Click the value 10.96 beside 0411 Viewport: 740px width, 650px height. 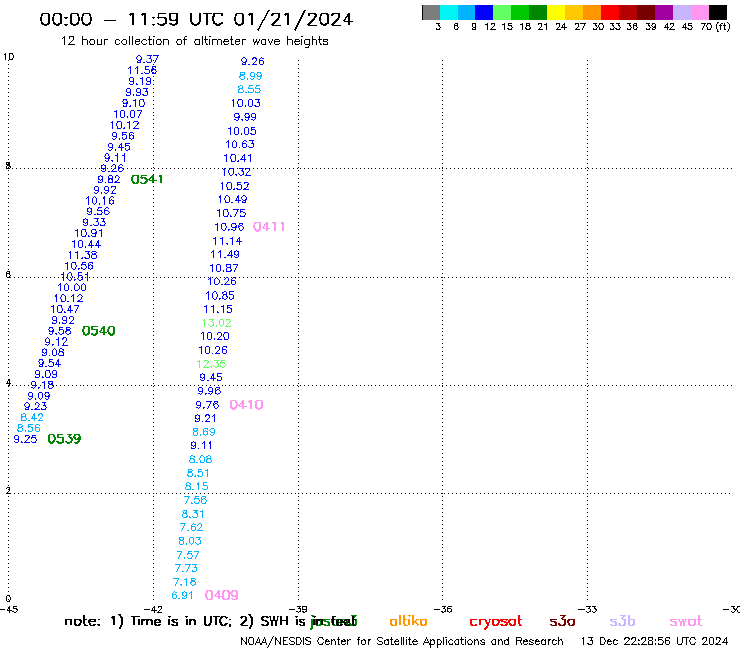point(229,227)
